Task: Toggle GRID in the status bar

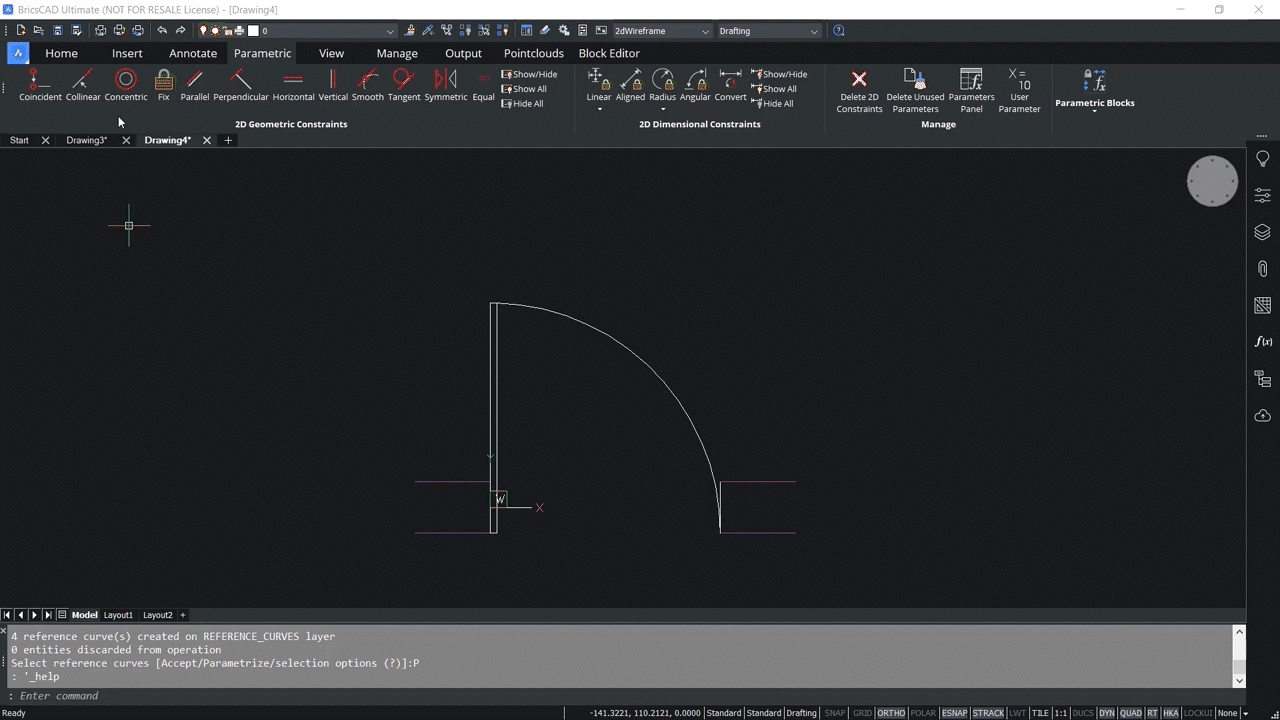Action: [862, 713]
